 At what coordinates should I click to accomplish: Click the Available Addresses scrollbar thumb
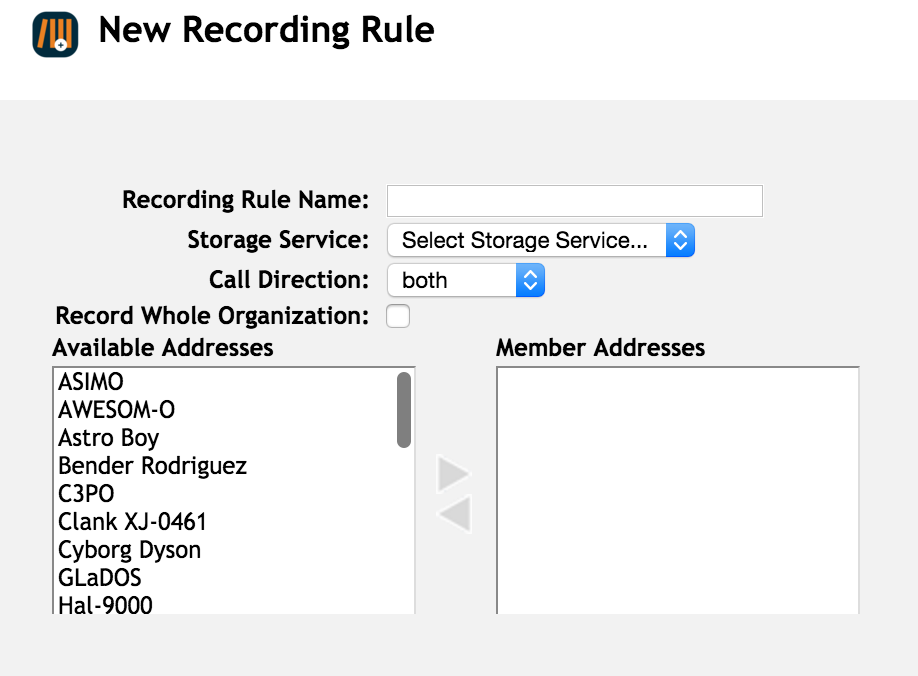click(403, 410)
